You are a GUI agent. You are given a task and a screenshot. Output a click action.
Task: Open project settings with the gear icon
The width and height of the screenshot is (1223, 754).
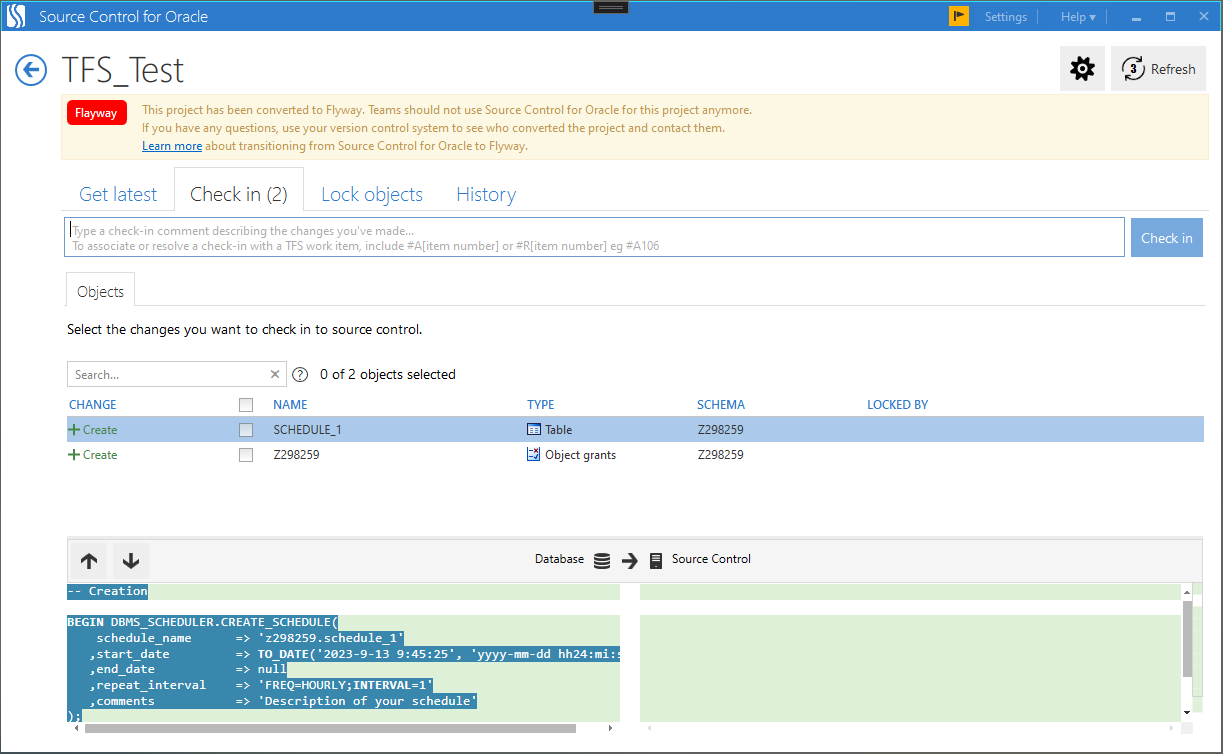tap(1082, 69)
